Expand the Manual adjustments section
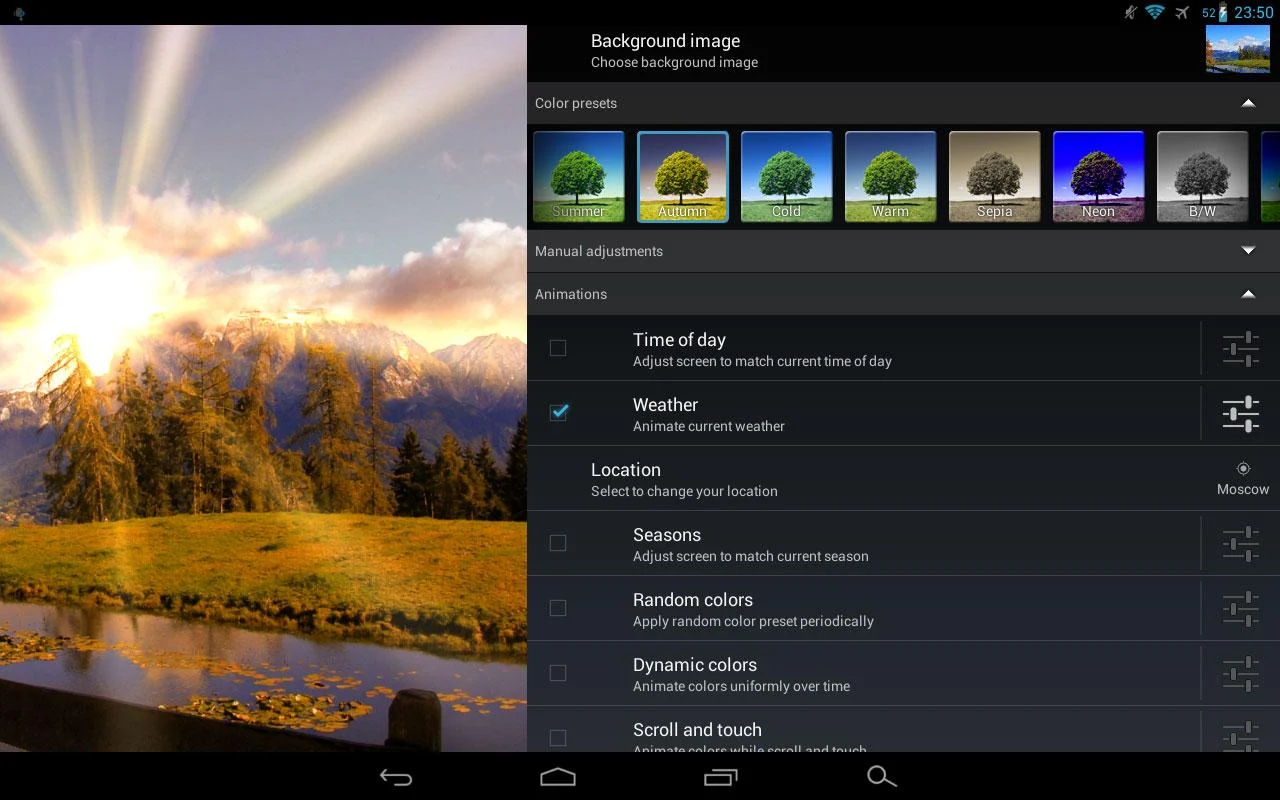The width and height of the screenshot is (1280, 800). pos(1247,251)
